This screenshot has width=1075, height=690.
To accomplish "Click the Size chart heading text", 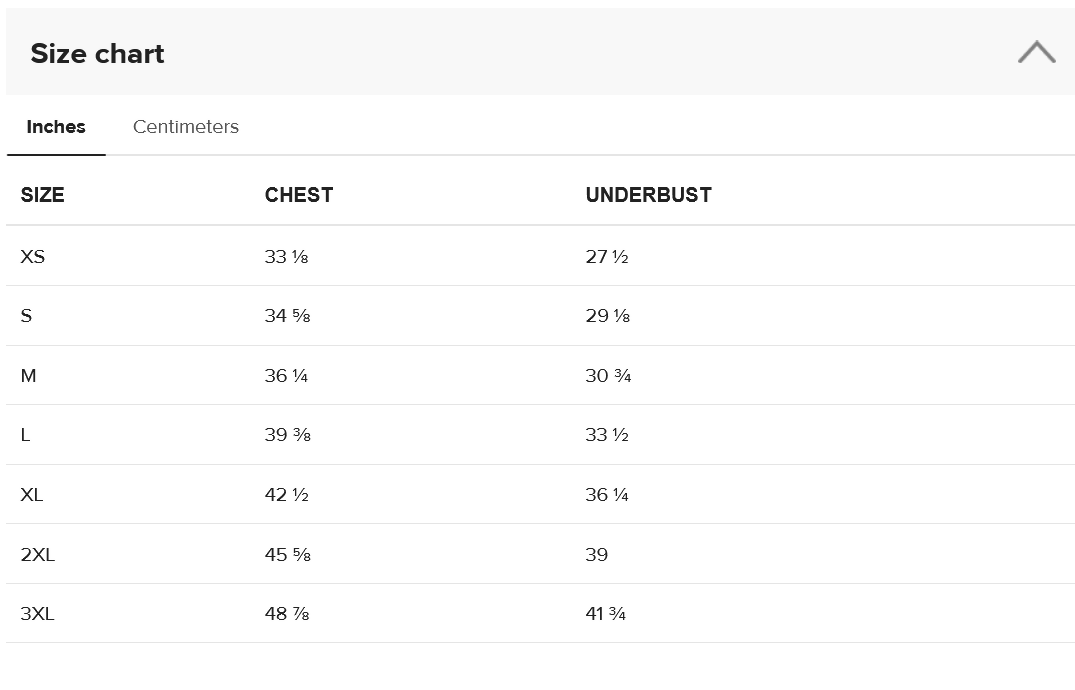I will [97, 54].
